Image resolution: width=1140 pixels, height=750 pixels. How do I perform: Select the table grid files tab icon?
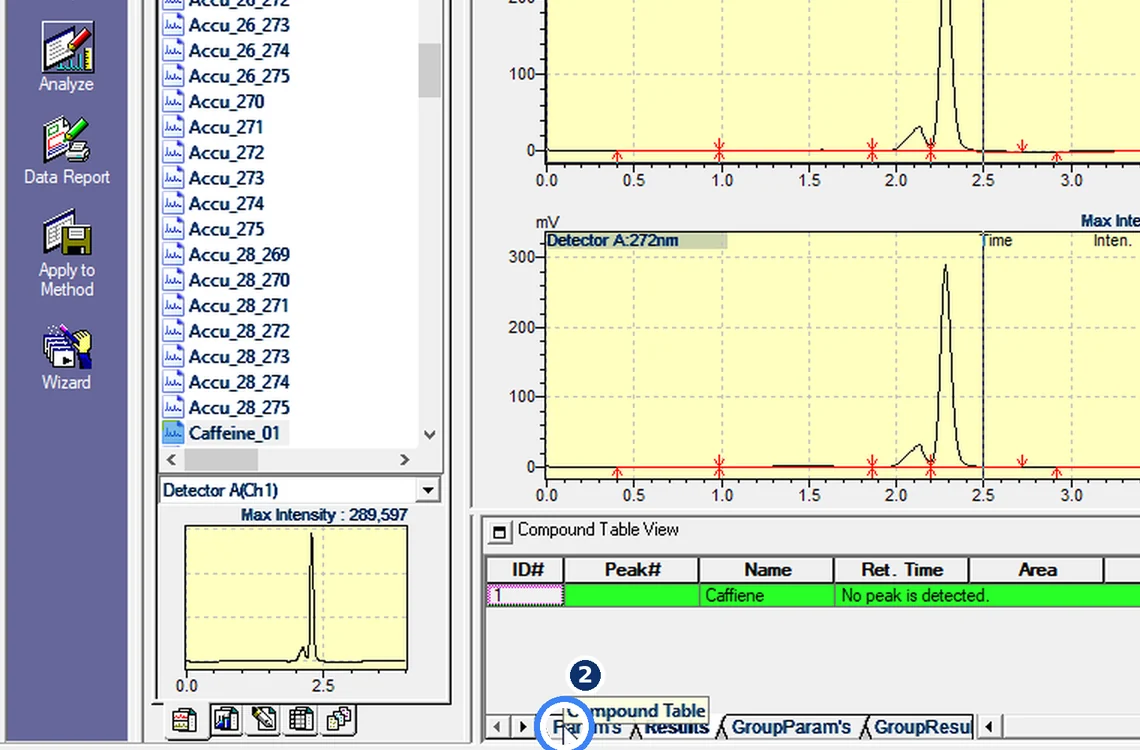tap(301, 719)
